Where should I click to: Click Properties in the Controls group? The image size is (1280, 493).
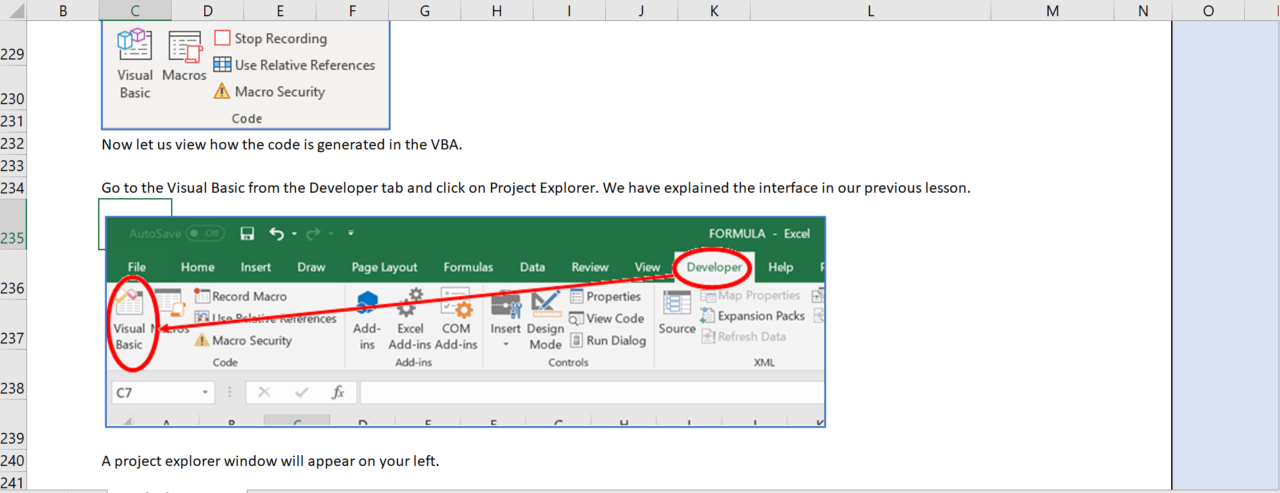tap(606, 296)
